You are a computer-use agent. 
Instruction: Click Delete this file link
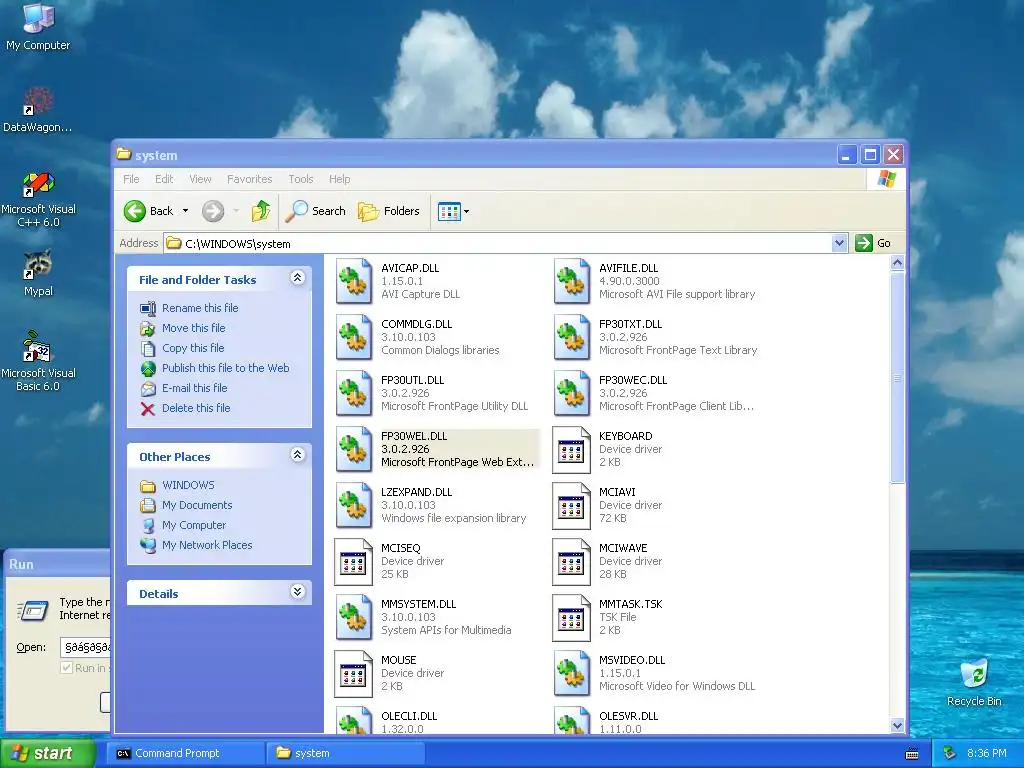pos(196,408)
